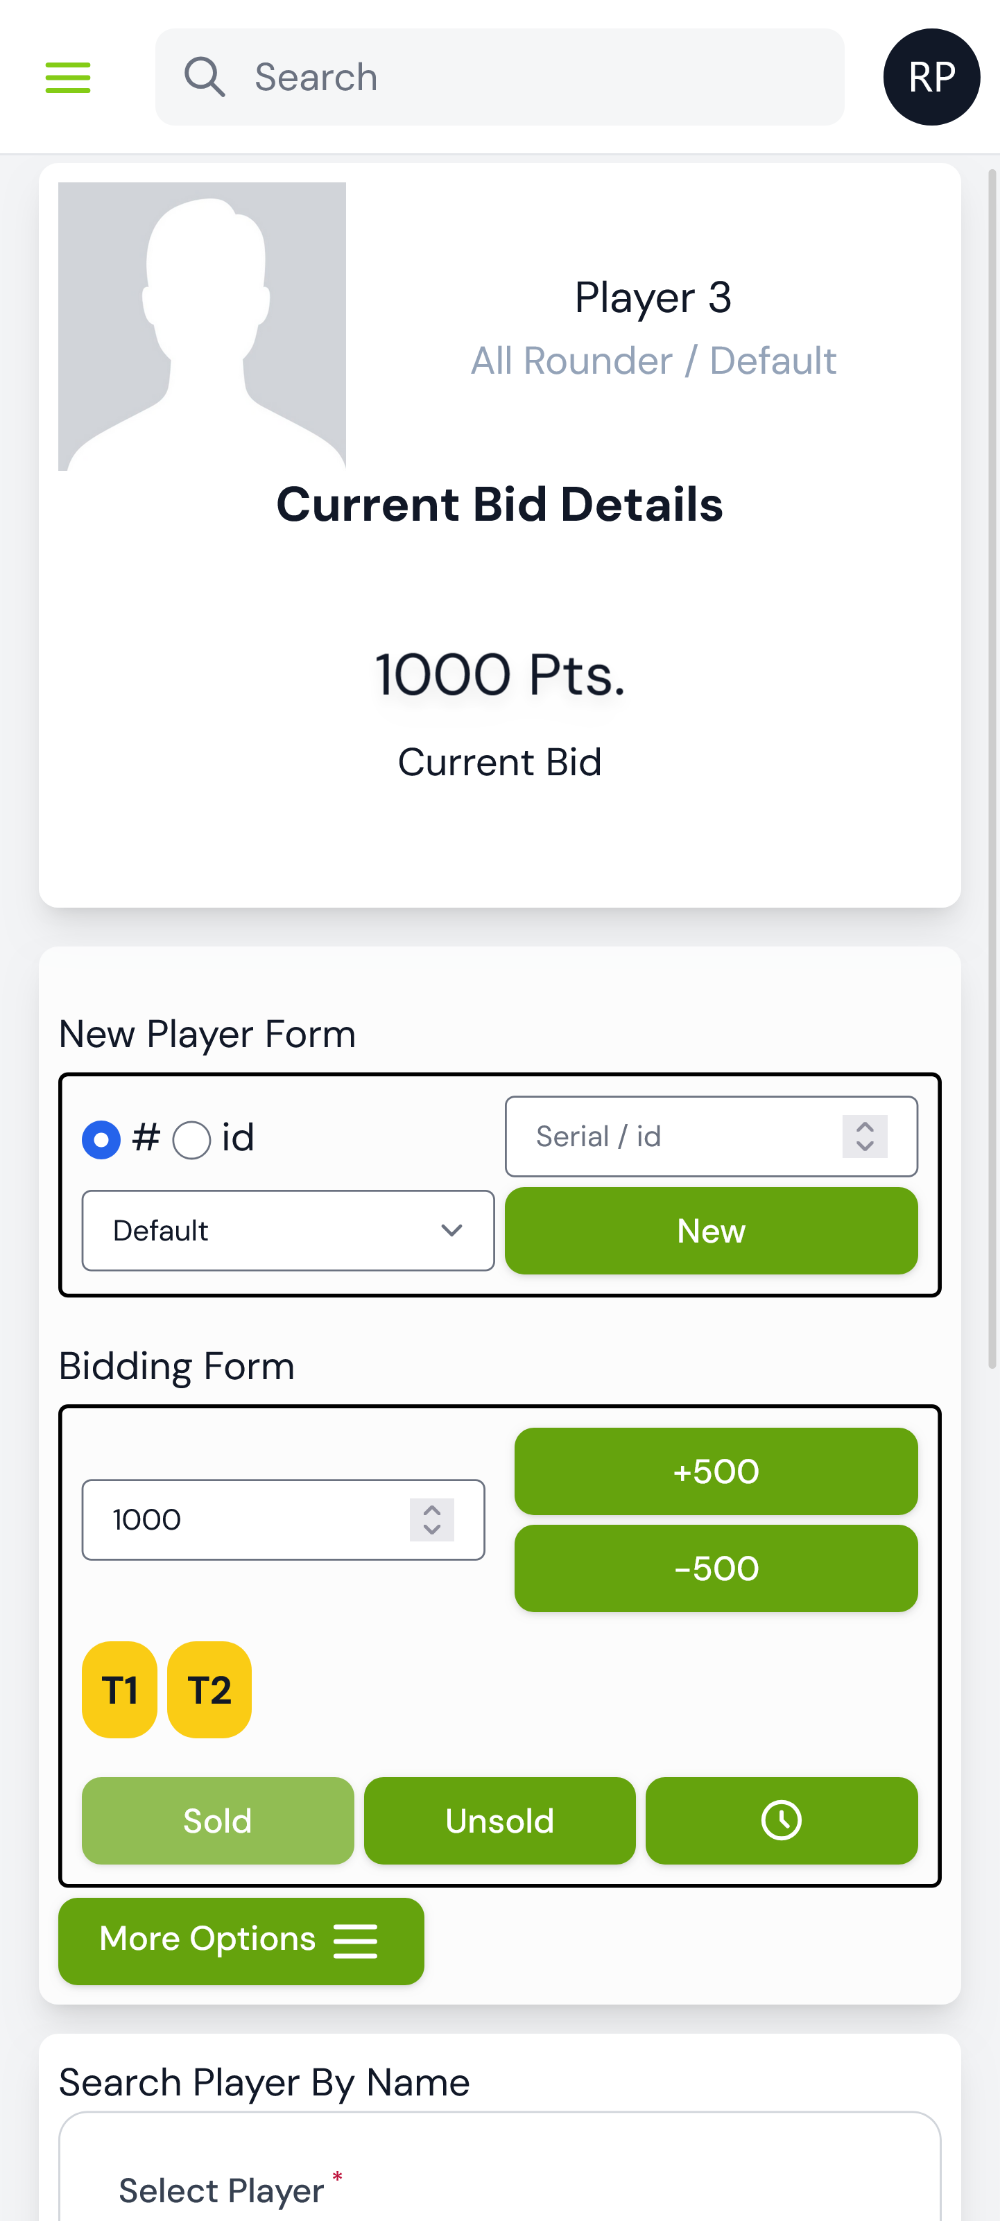Viewport: 1000px width, 2223px height.
Task: Click the clock timer button
Action: click(x=781, y=1820)
